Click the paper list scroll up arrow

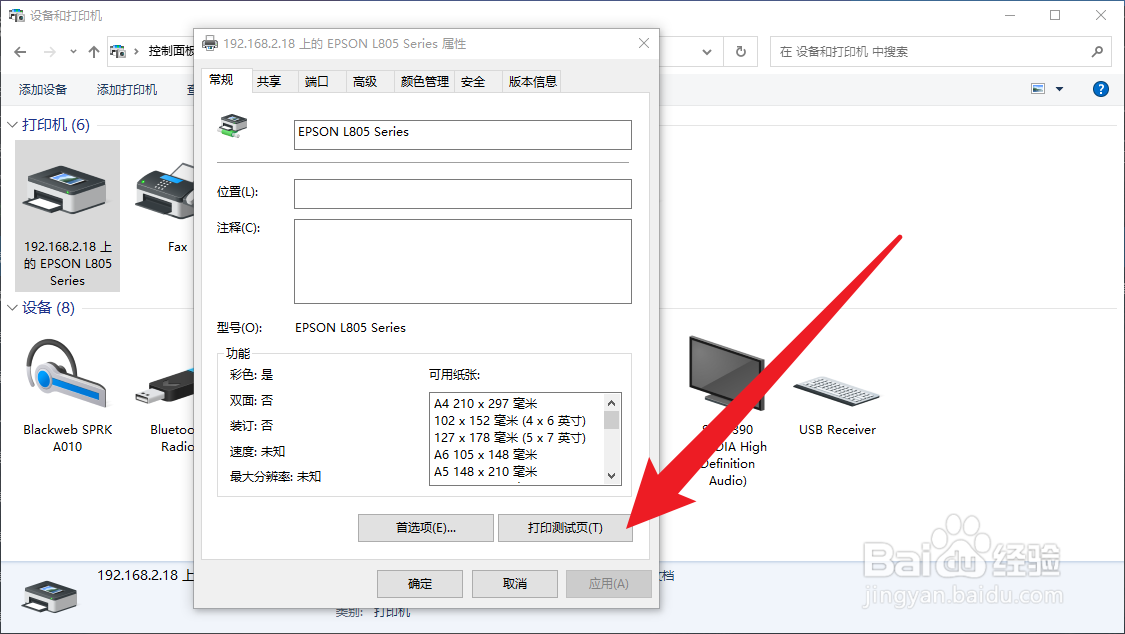pos(611,402)
